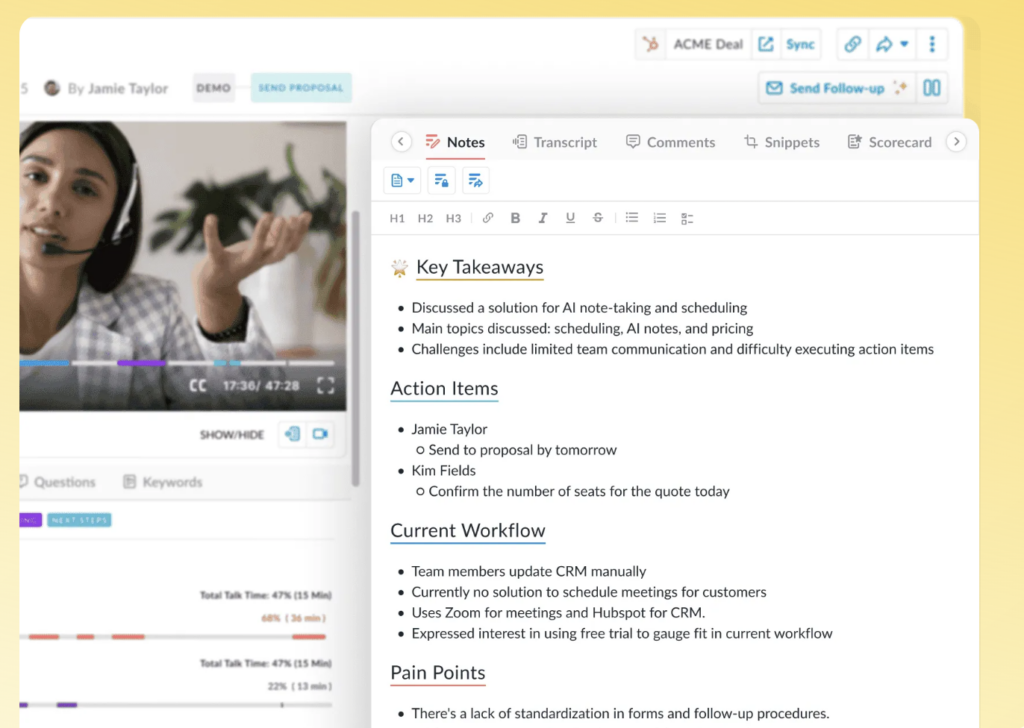Viewport: 1024px width, 728px height.
Task: Enter fullscreen video mode
Action: 325,385
